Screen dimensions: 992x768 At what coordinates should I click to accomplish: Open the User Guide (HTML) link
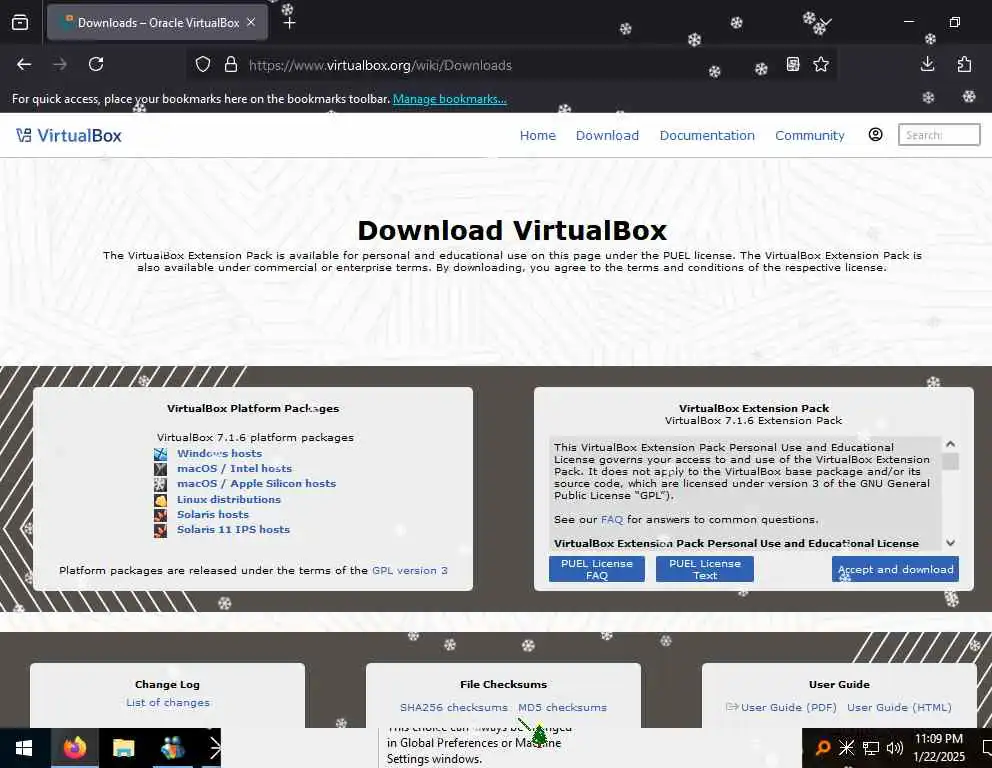(x=899, y=707)
